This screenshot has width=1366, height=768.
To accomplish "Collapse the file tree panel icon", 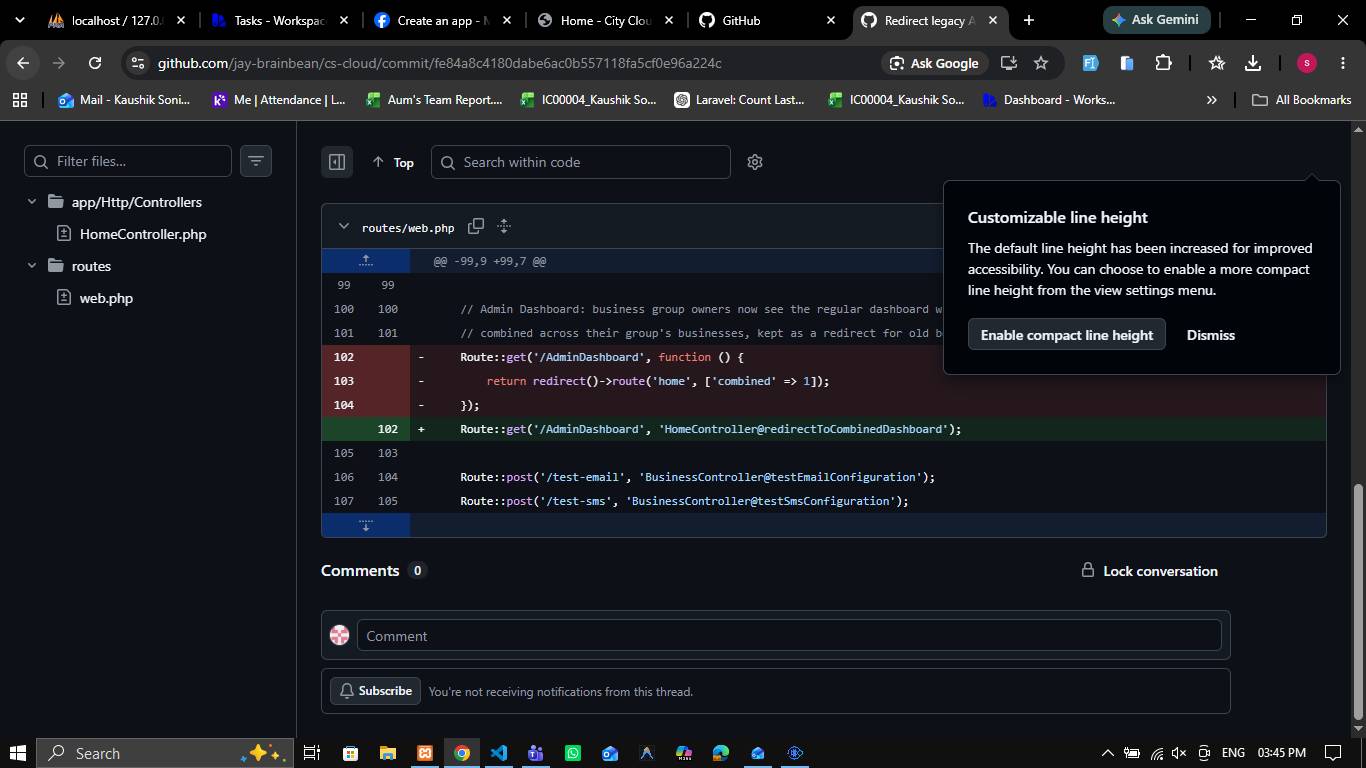I will pos(337,162).
